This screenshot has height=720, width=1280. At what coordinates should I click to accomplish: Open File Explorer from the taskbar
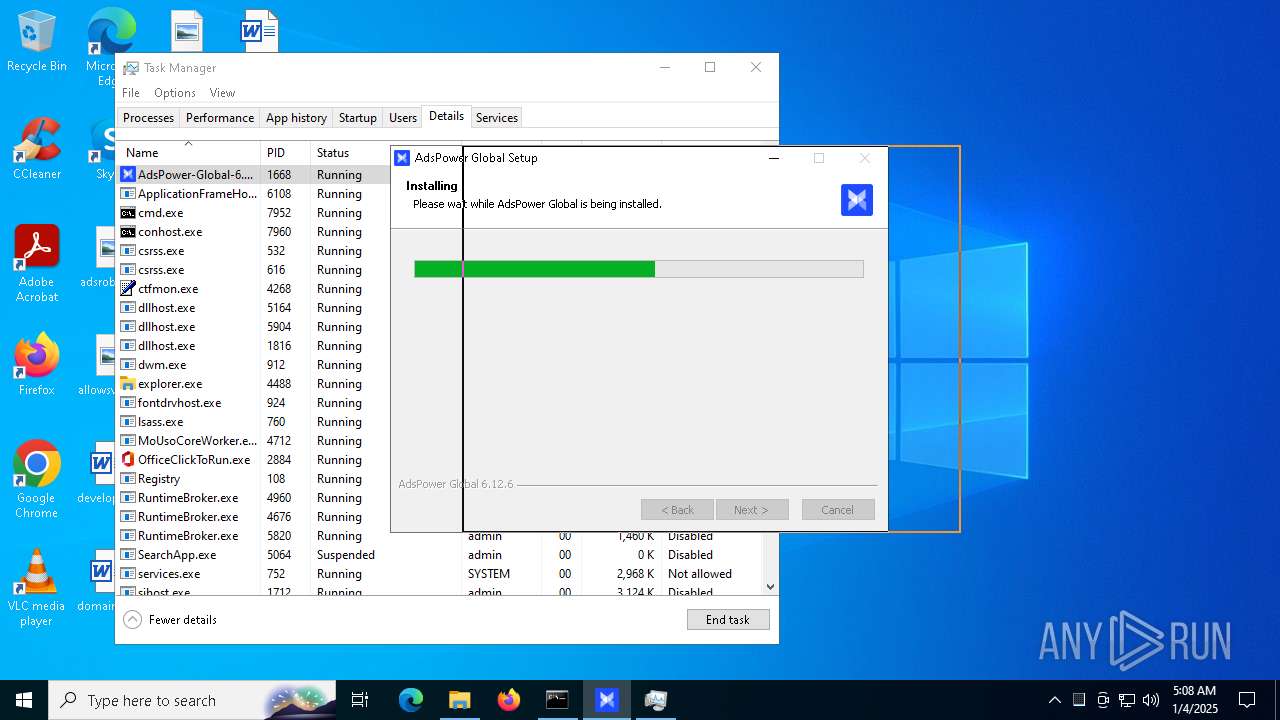click(x=460, y=700)
